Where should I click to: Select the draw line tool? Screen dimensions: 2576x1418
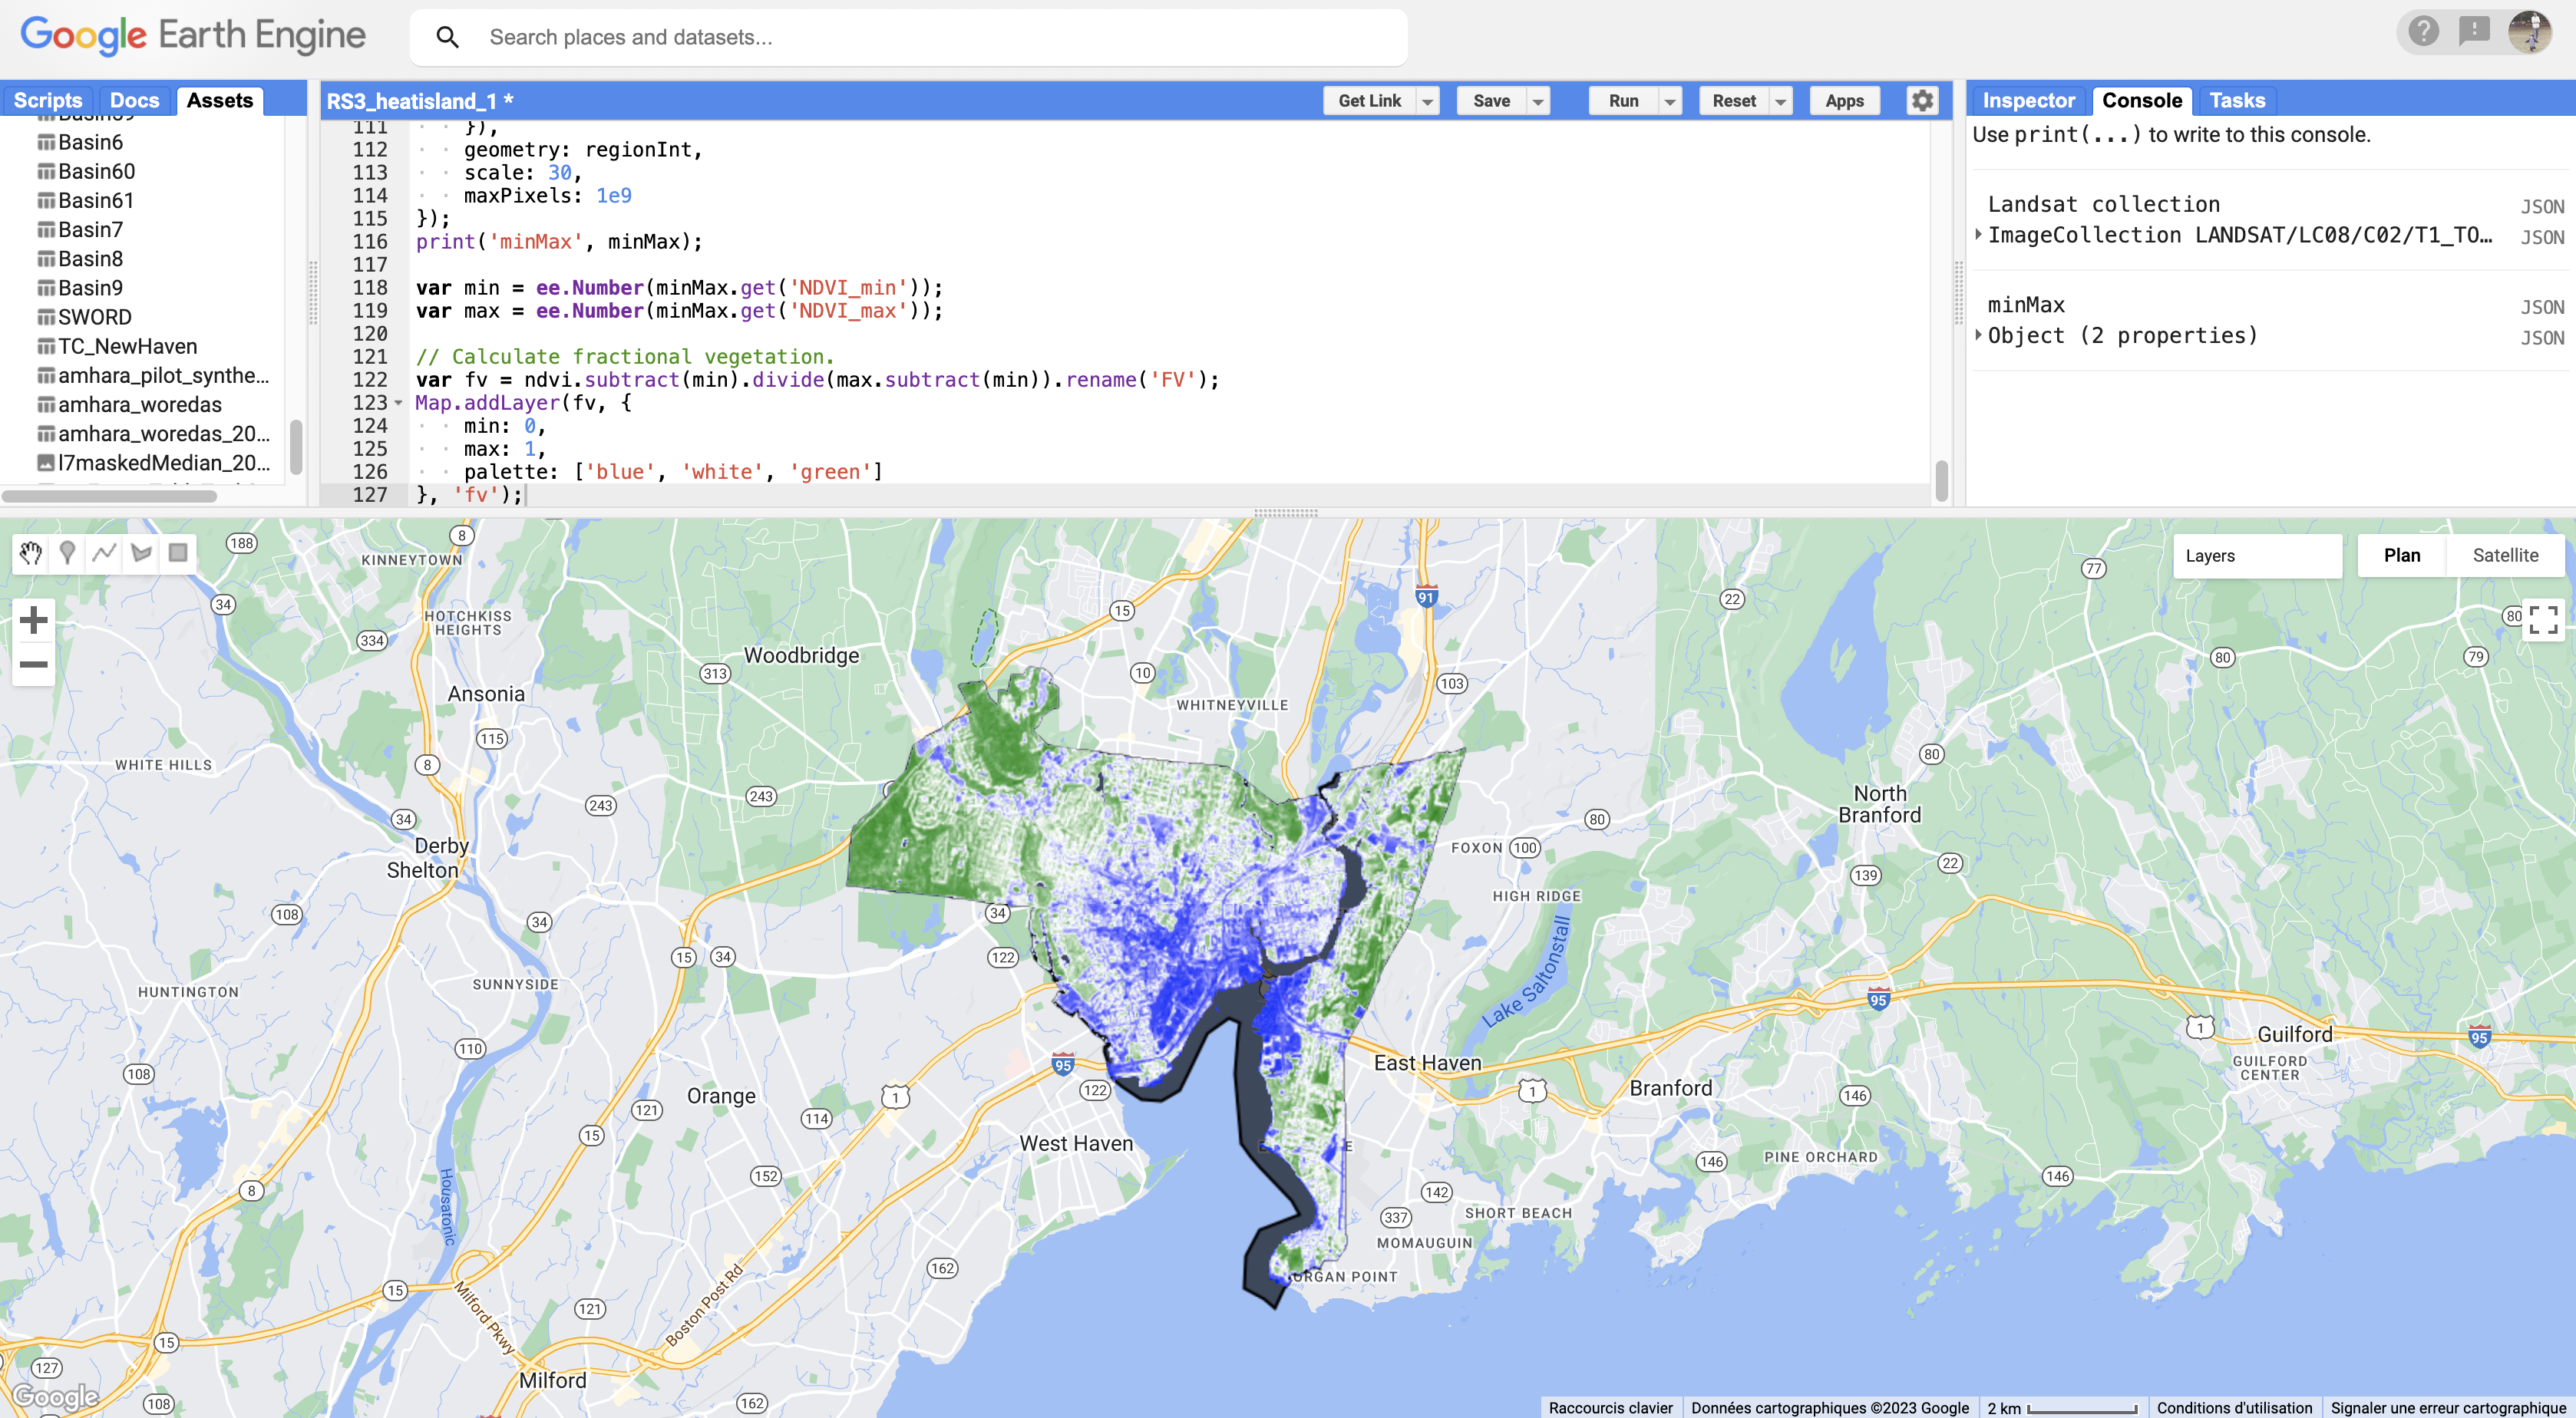104,553
